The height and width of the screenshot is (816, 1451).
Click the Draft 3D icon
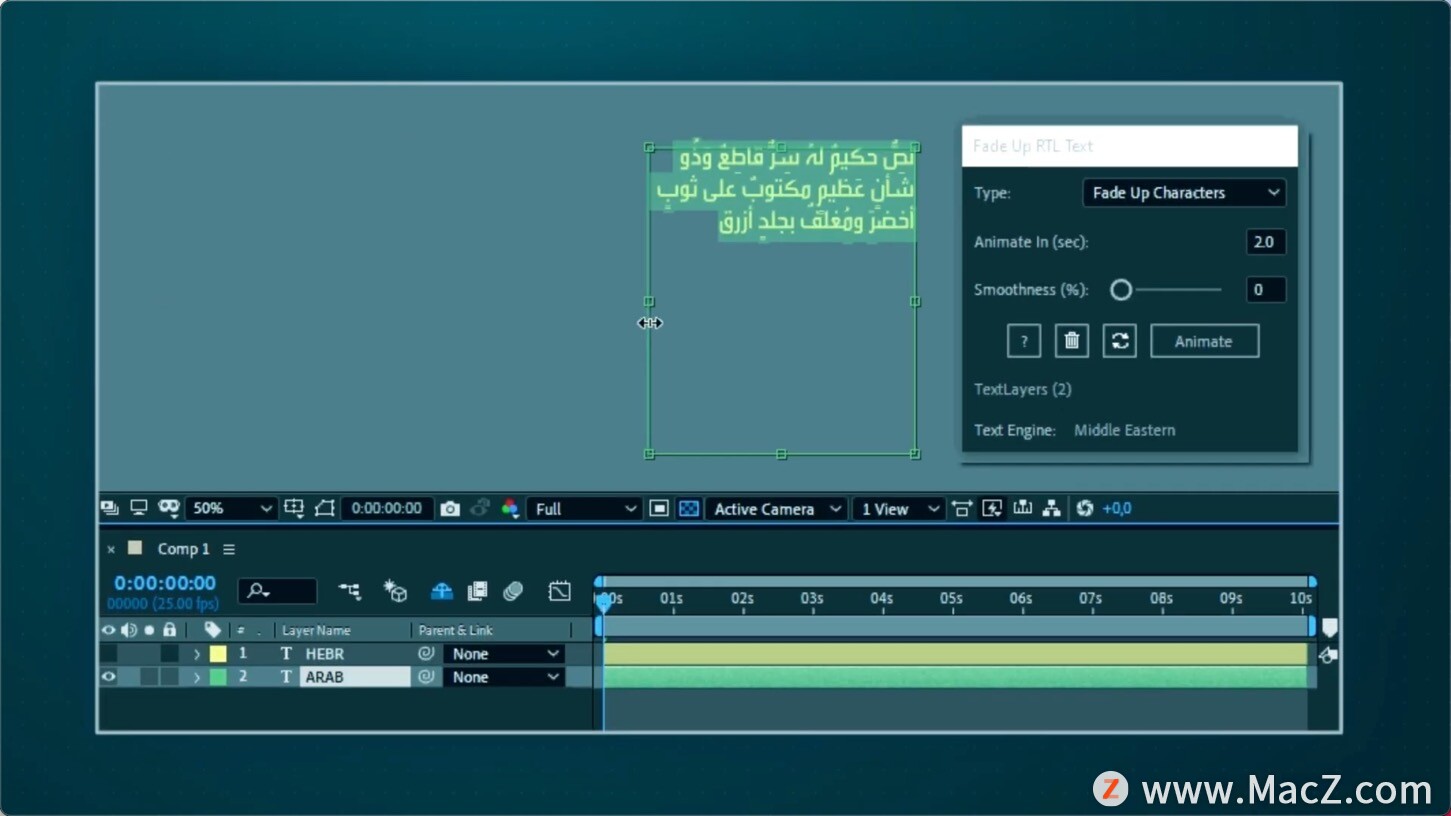tap(396, 591)
